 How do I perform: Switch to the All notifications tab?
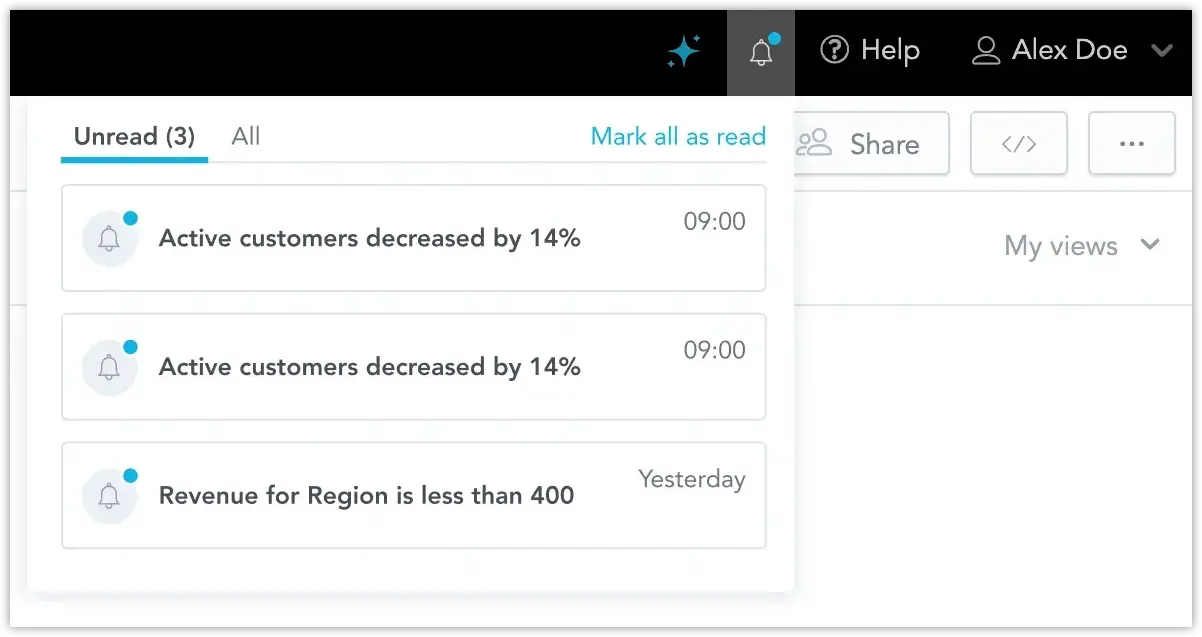[x=245, y=137]
